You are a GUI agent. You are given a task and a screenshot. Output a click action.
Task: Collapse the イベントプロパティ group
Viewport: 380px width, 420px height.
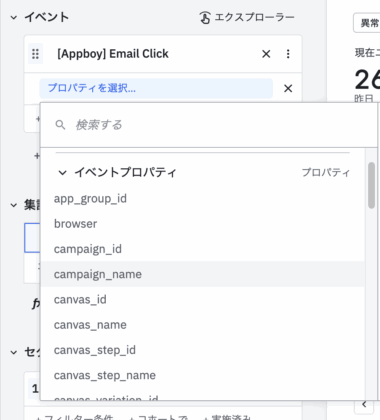tap(63, 173)
